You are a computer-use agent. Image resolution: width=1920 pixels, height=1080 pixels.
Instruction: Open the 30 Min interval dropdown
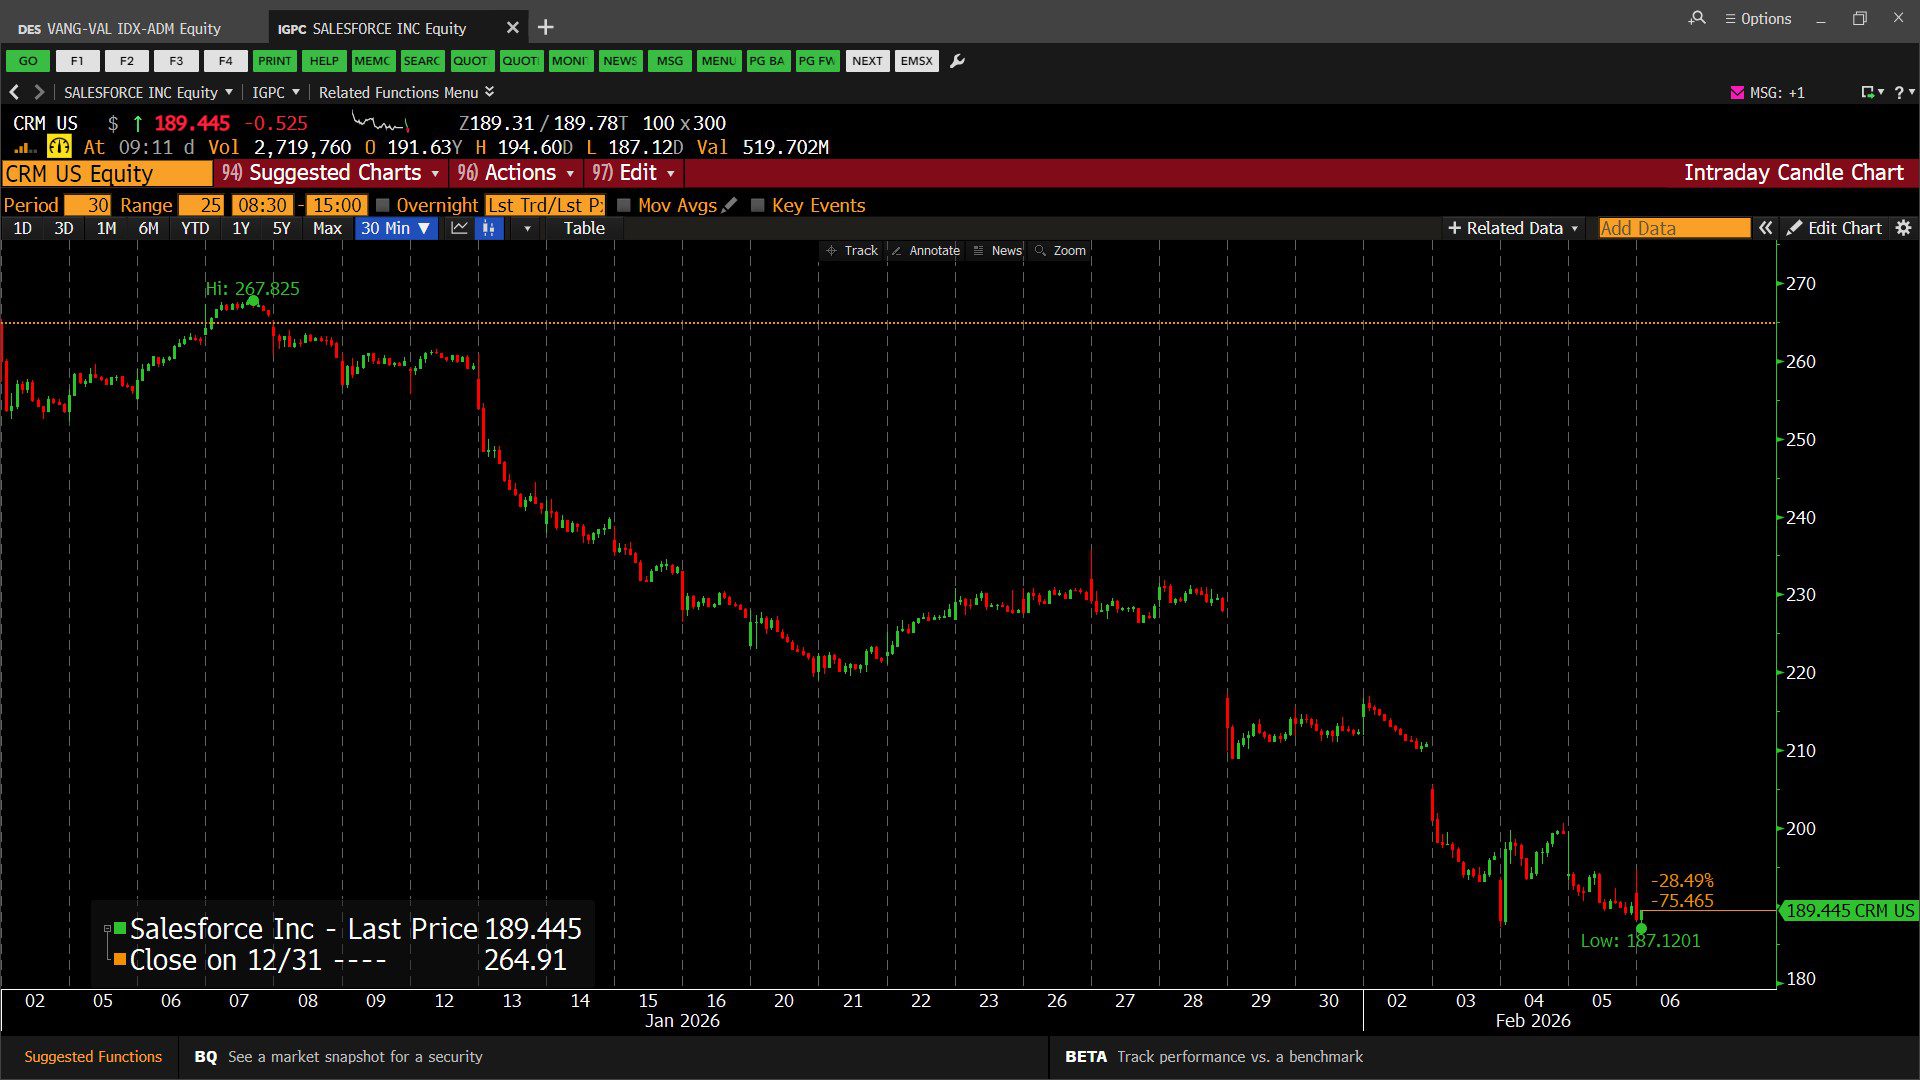click(x=396, y=228)
